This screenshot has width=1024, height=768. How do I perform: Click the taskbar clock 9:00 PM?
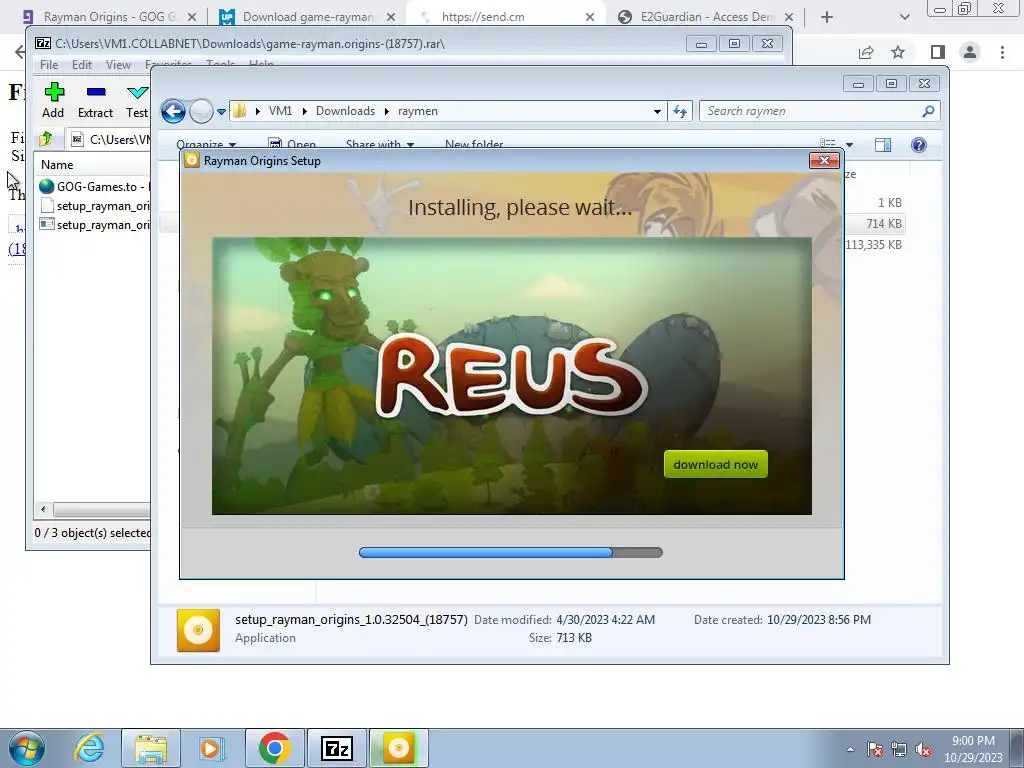(973, 741)
